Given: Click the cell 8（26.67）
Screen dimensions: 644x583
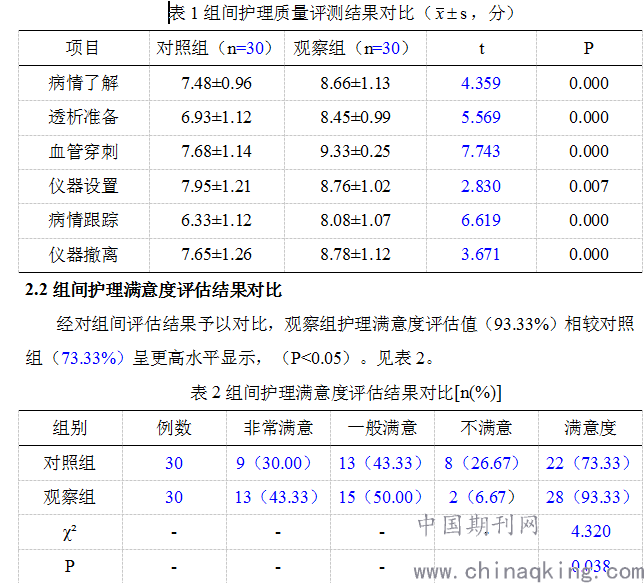Looking at the screenshot, I should pyautogui.click(x=486, y=463).
